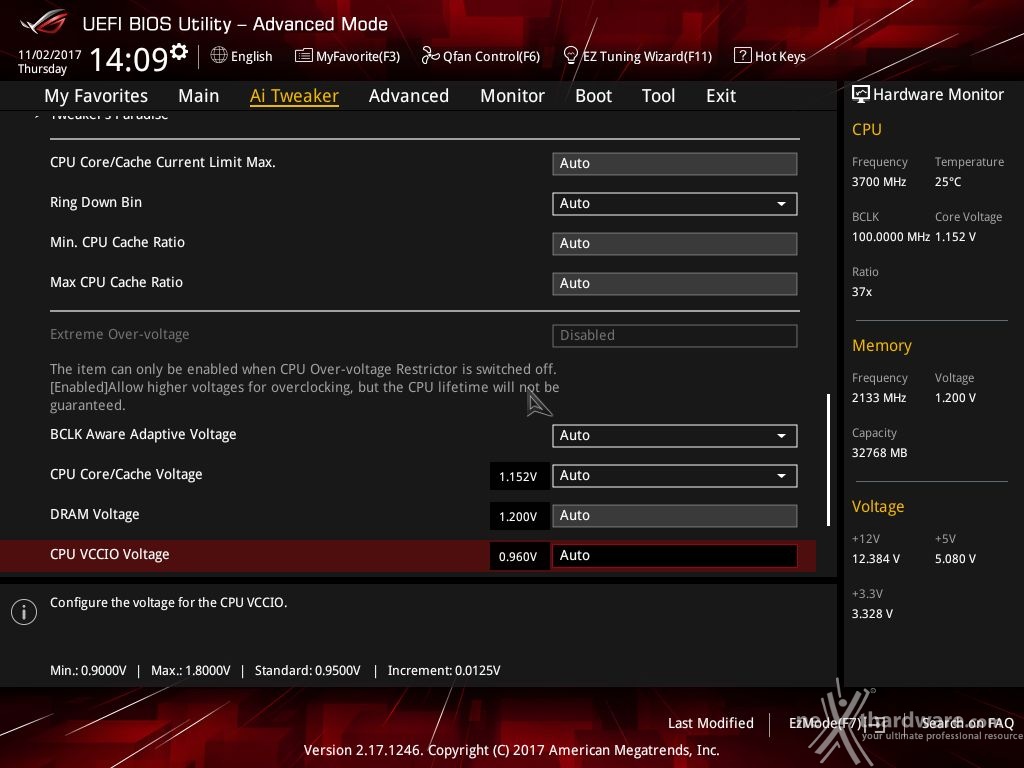Click the Qfan Control fan icon
This screenshot has width=1024, height=768.
tap(430, 56)
